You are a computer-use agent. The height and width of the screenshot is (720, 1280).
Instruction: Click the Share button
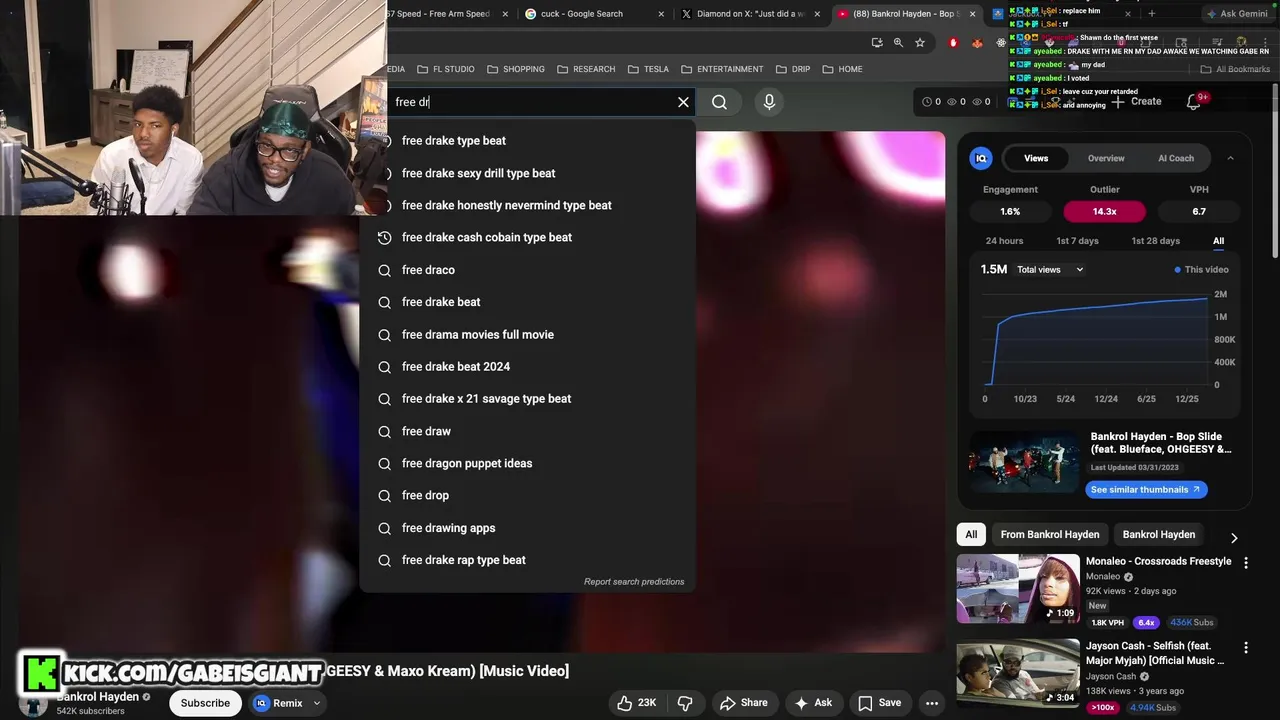click(743, 703)
